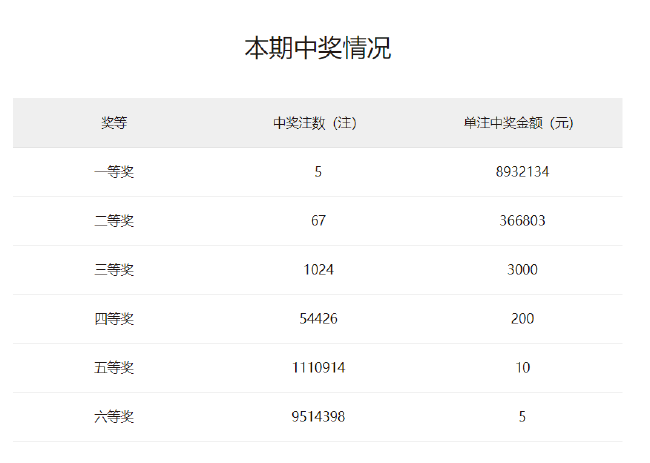Click the 中奖注数（注） column header
The height and width of the screenshot is (463, 650).
coord(317,123)
